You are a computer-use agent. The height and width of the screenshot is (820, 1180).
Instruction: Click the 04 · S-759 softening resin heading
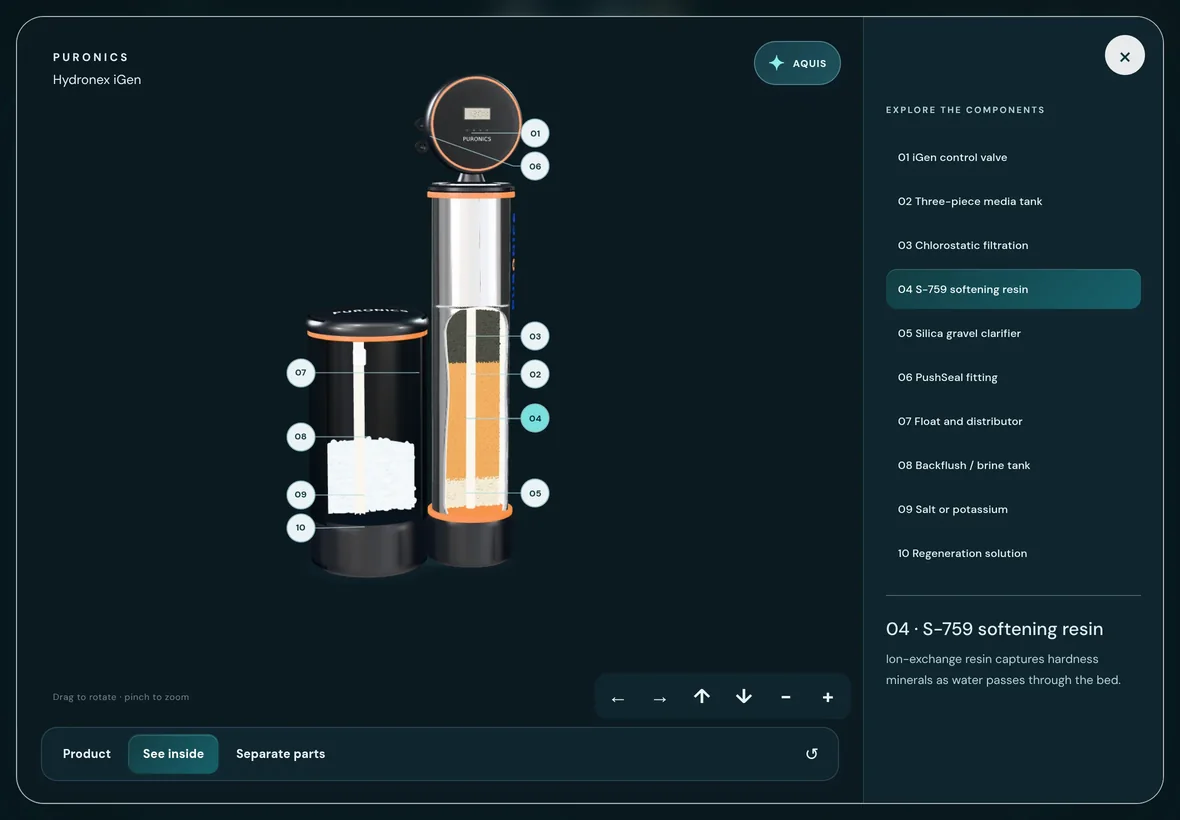click(994, 629)
